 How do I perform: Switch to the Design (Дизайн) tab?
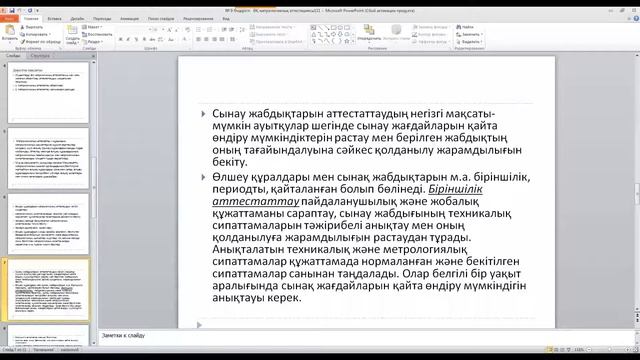tap(77, 19)
